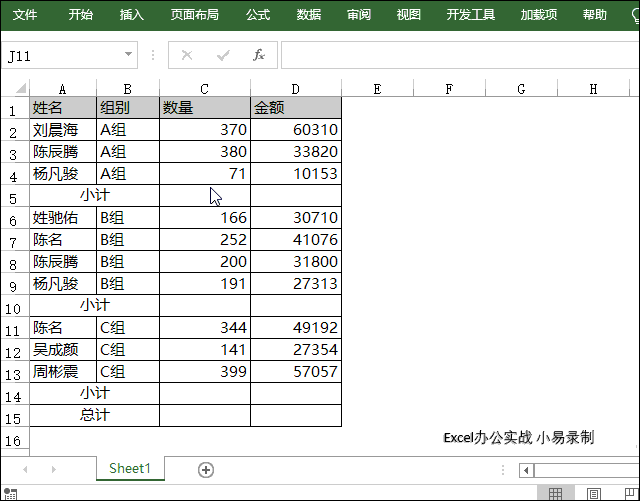Select the cell with 刘晨海
Screen dimensions: 640x501
63,130
